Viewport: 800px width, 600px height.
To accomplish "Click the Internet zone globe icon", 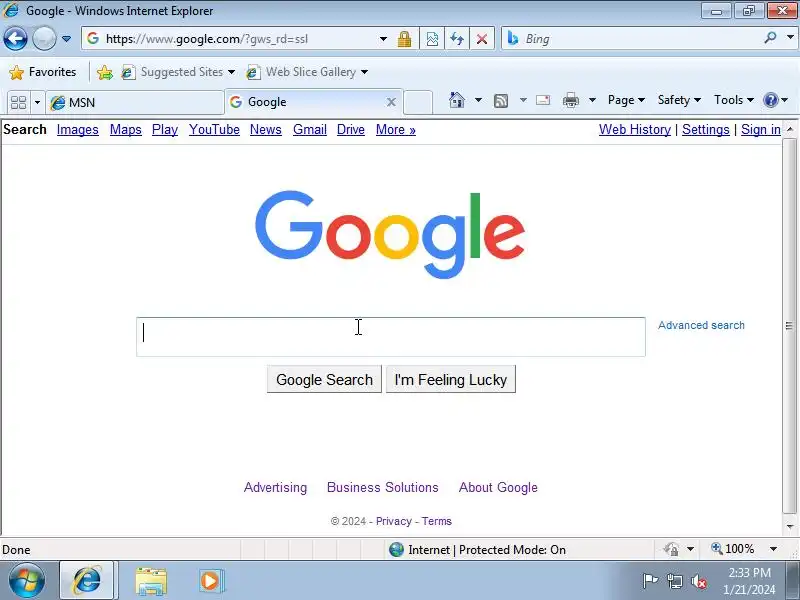I will pos(396,549).
